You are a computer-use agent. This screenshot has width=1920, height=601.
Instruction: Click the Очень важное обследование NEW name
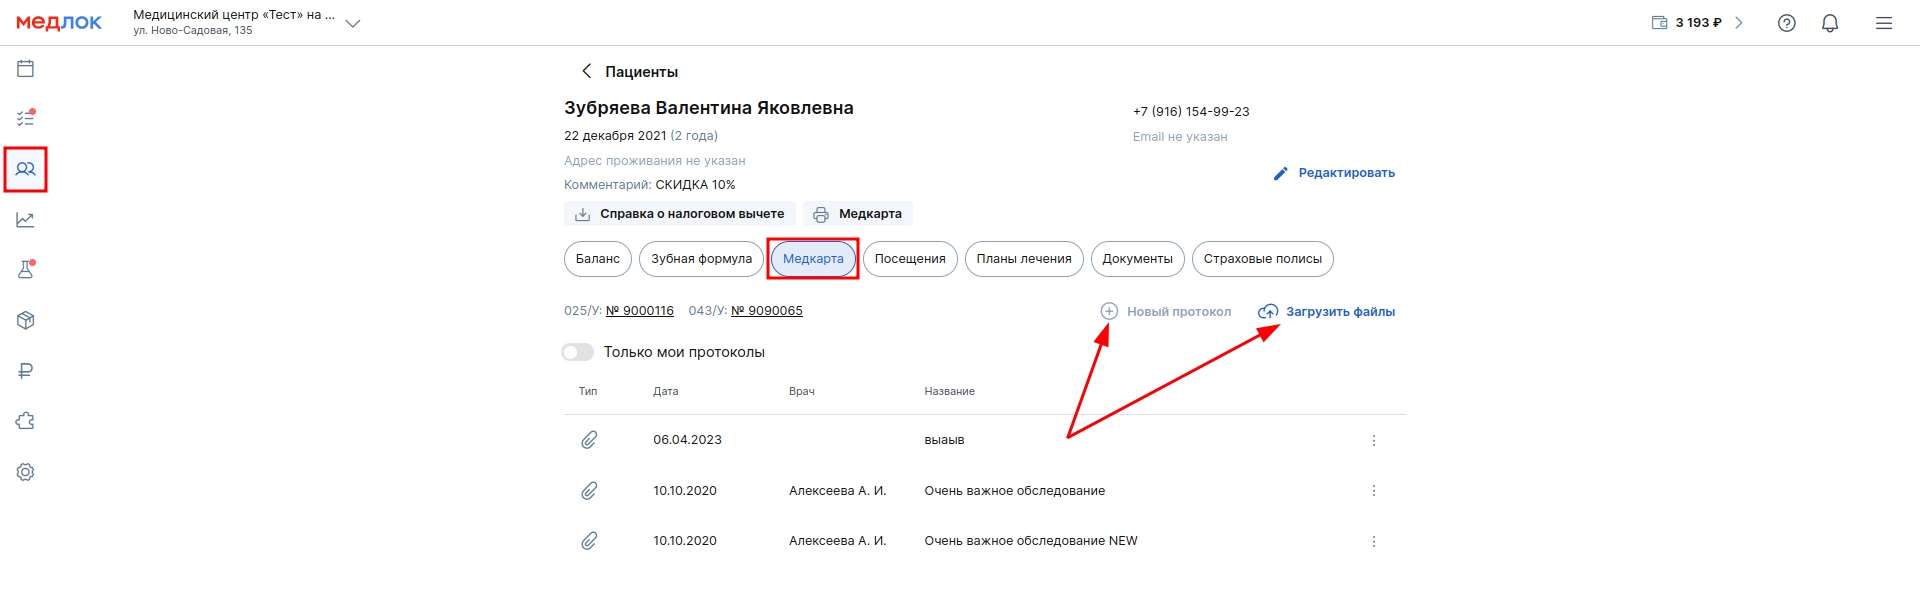coord(1031,541)
